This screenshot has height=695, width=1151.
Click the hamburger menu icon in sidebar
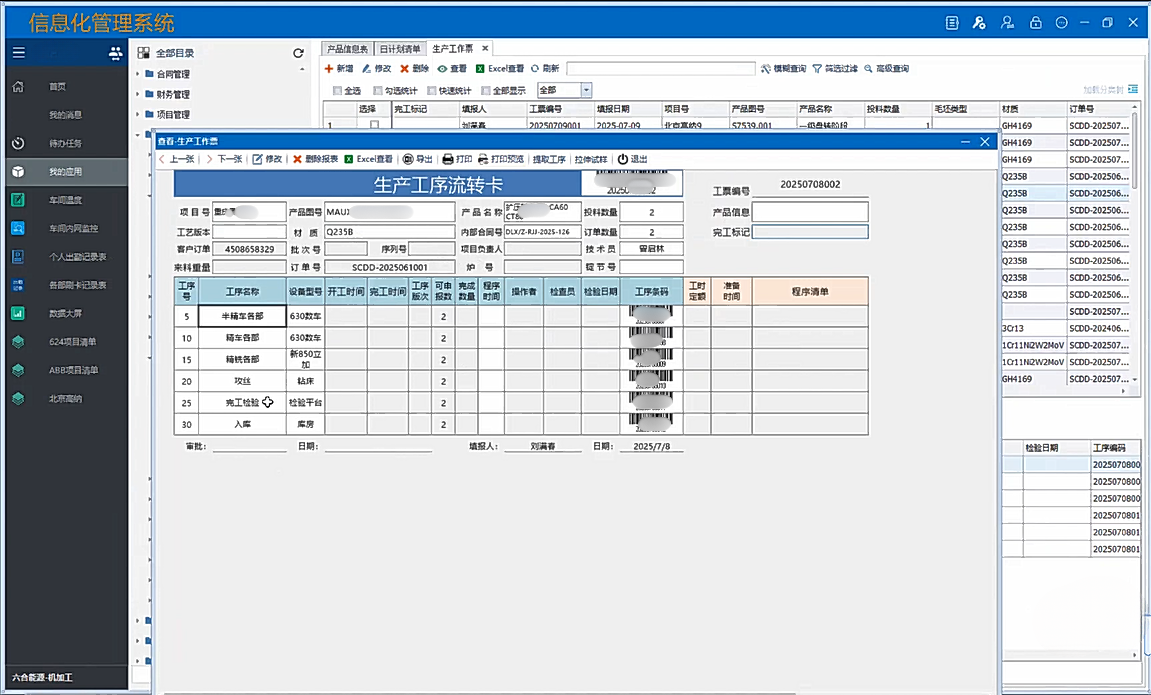(x=19, y=53)
